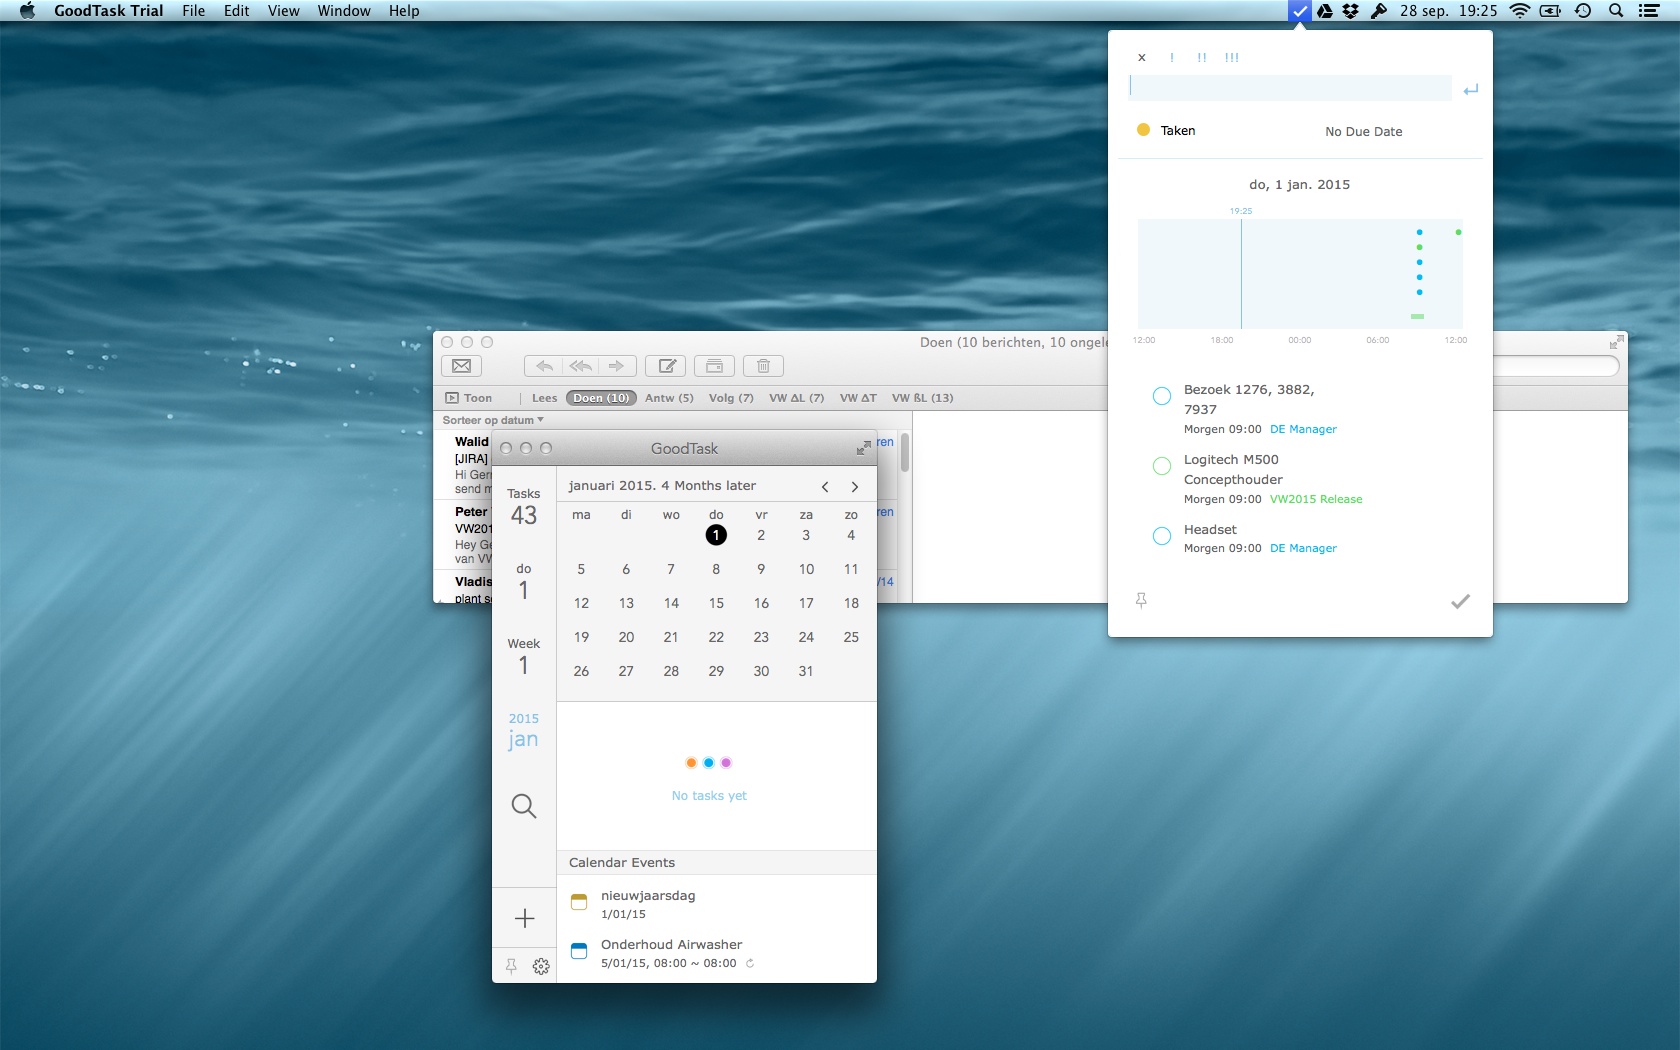Screen dimensions: 1680x1050
Task: Reply all in Mail toolbar
Action: click(580, 366)
